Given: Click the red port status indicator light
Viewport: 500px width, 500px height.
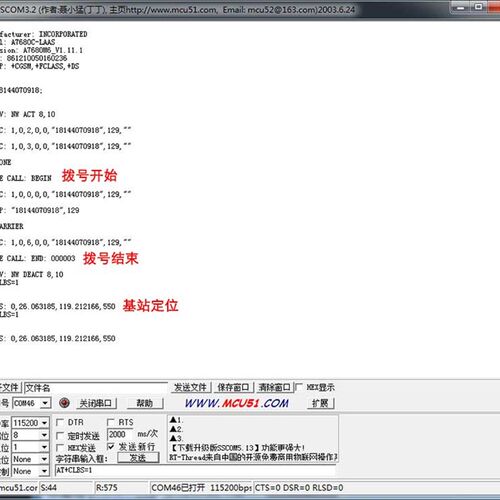Looking at the screenshot, I should pos(64,403).
